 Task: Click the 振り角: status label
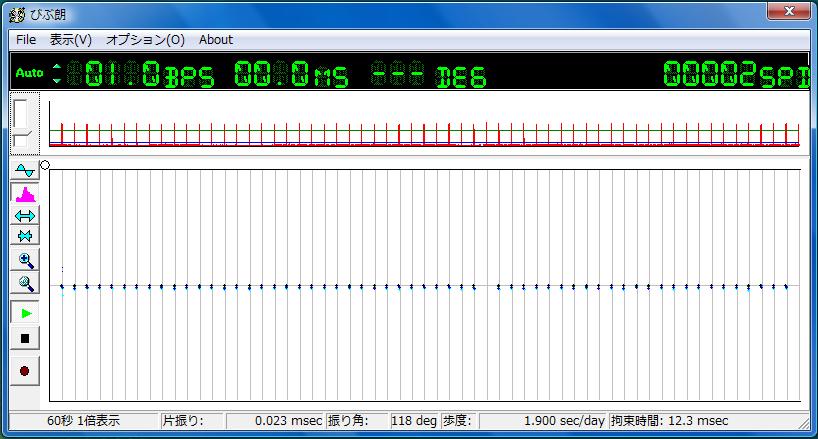347,421
